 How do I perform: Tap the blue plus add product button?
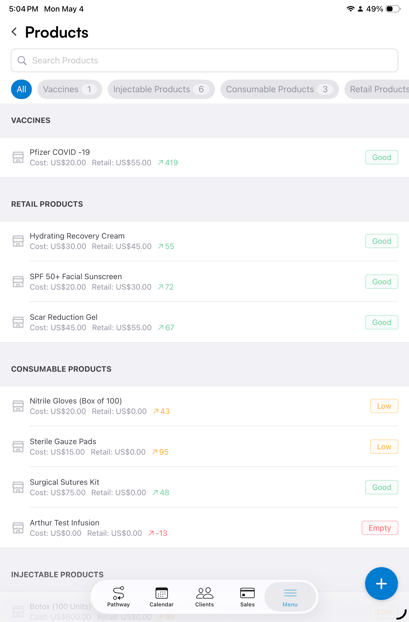click(x=381, y=584)
